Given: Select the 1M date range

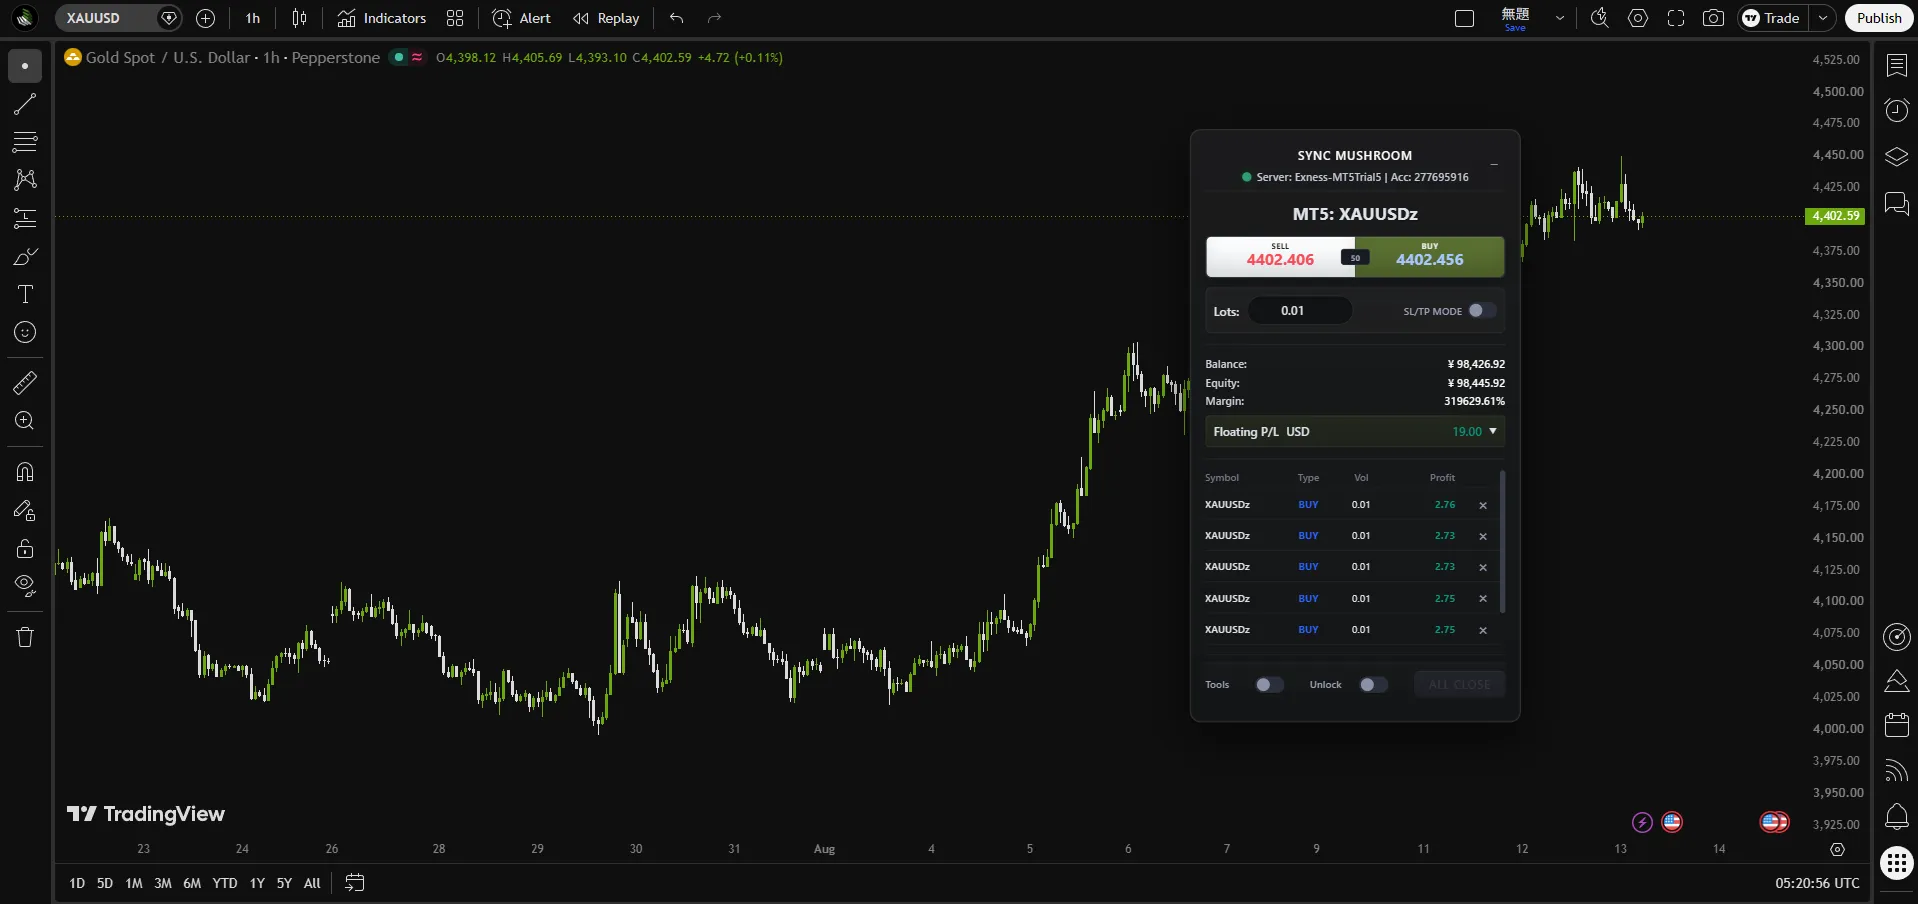Looking at the screenshot, I should click(134, 883).
